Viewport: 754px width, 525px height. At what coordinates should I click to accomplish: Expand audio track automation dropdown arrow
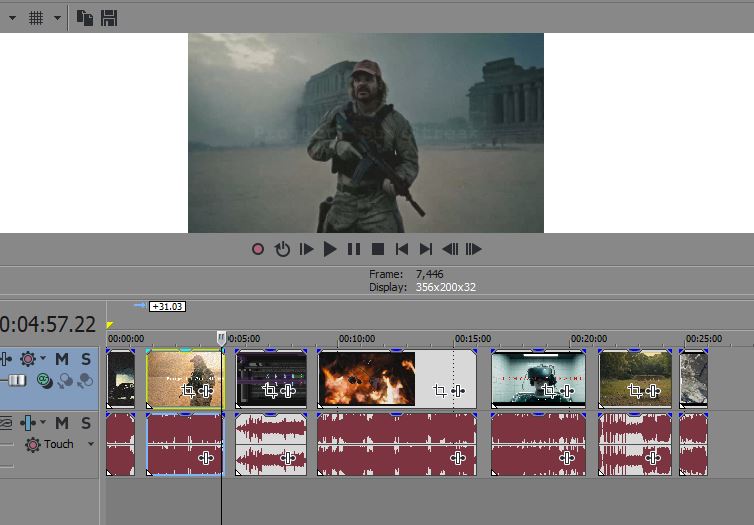[x=43, y=422]
